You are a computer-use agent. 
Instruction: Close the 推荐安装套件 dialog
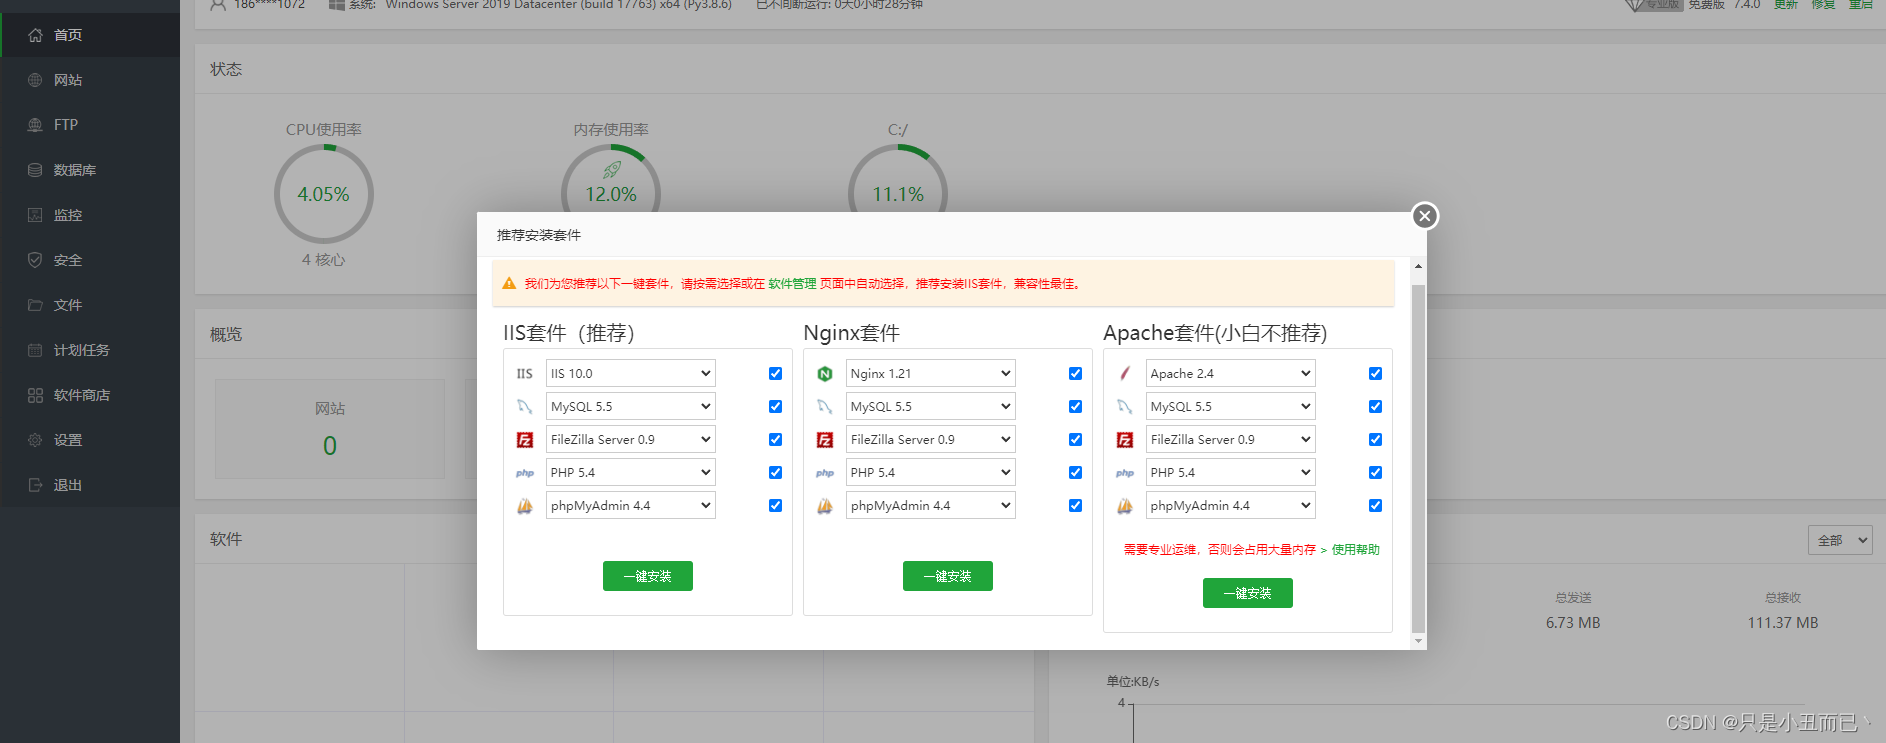pyautogui.click(x=1425, y=216)
